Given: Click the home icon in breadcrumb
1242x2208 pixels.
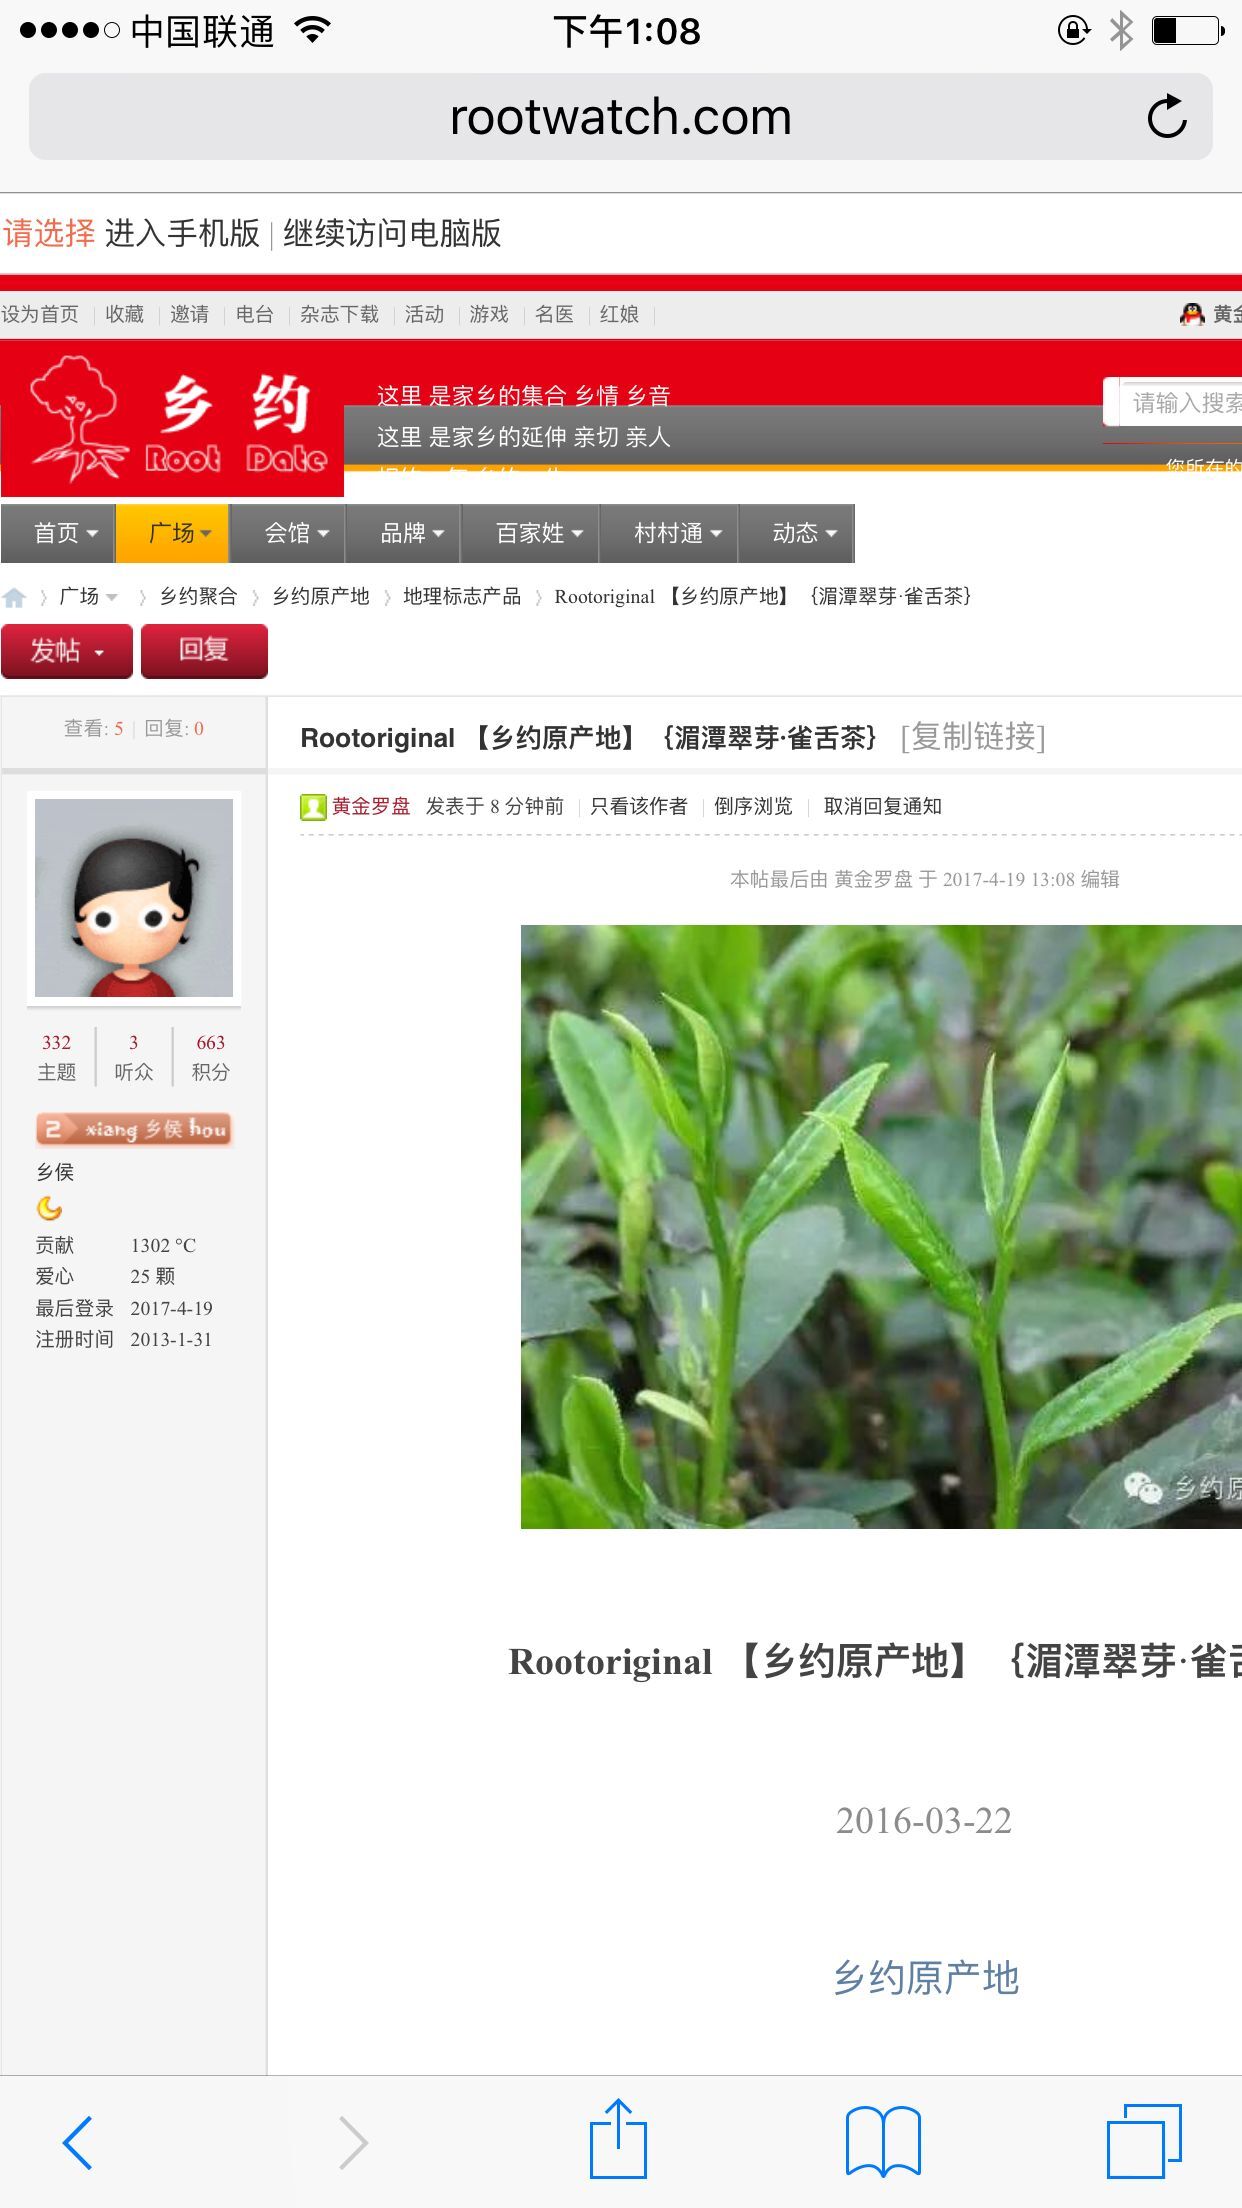Looking at the screenshot, I should pyautogui.click(x=15, y=597).
